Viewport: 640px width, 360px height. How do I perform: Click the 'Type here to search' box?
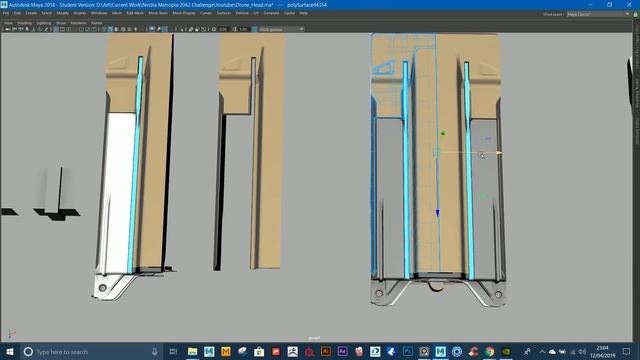pos(92,351)
